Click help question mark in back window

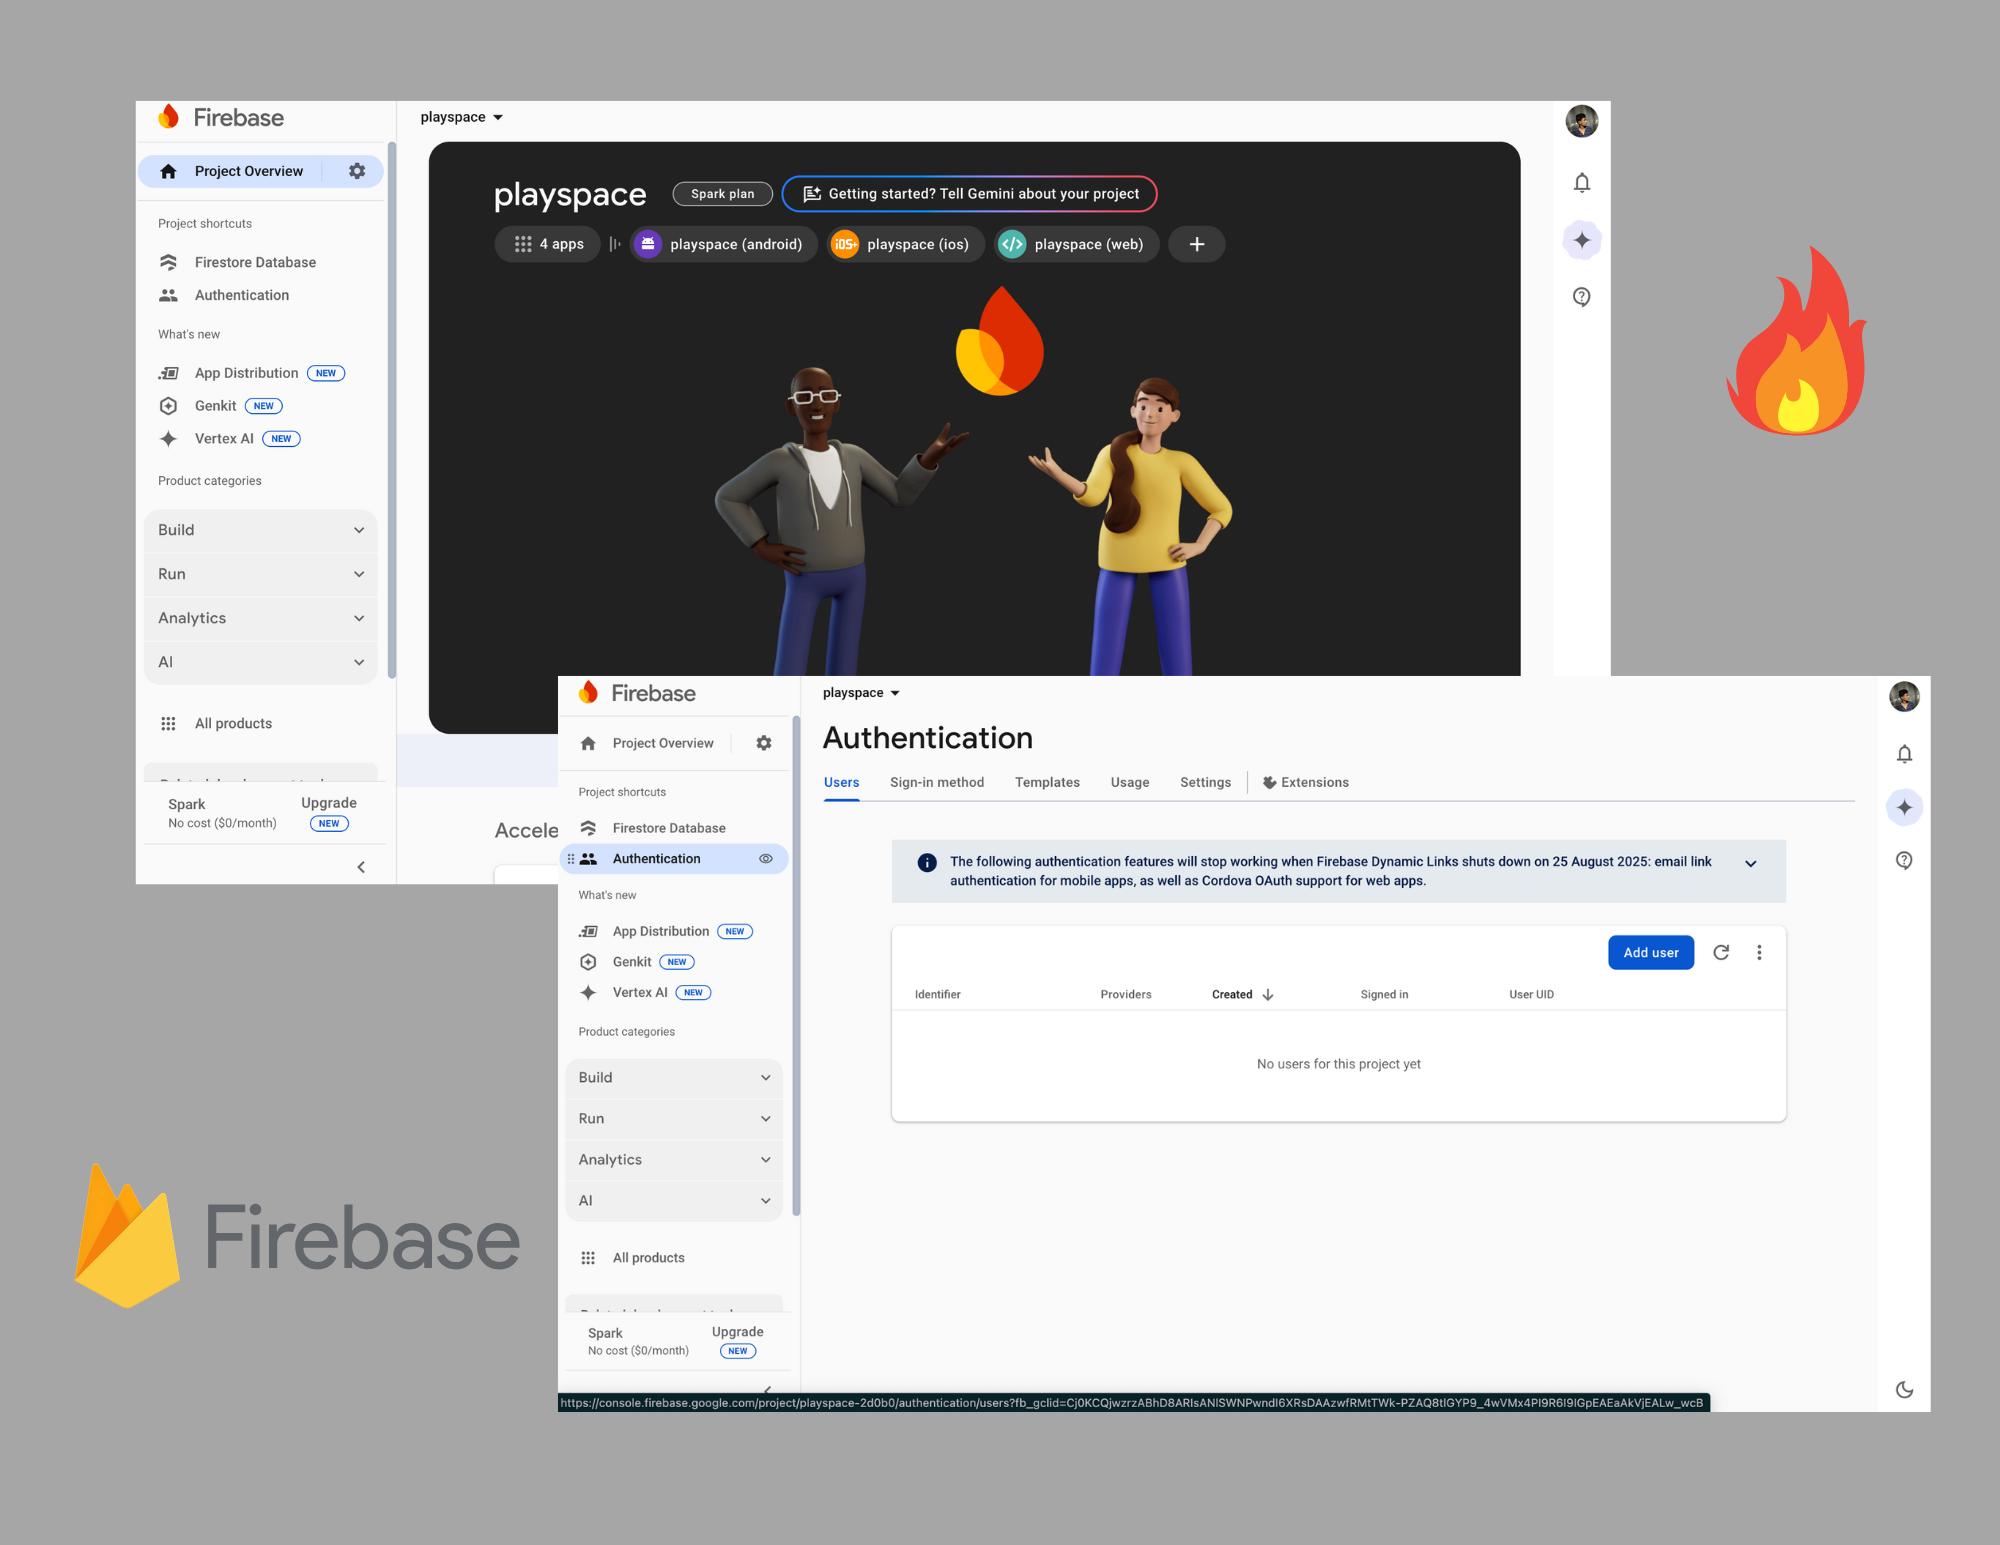[x=1582, y=297]
